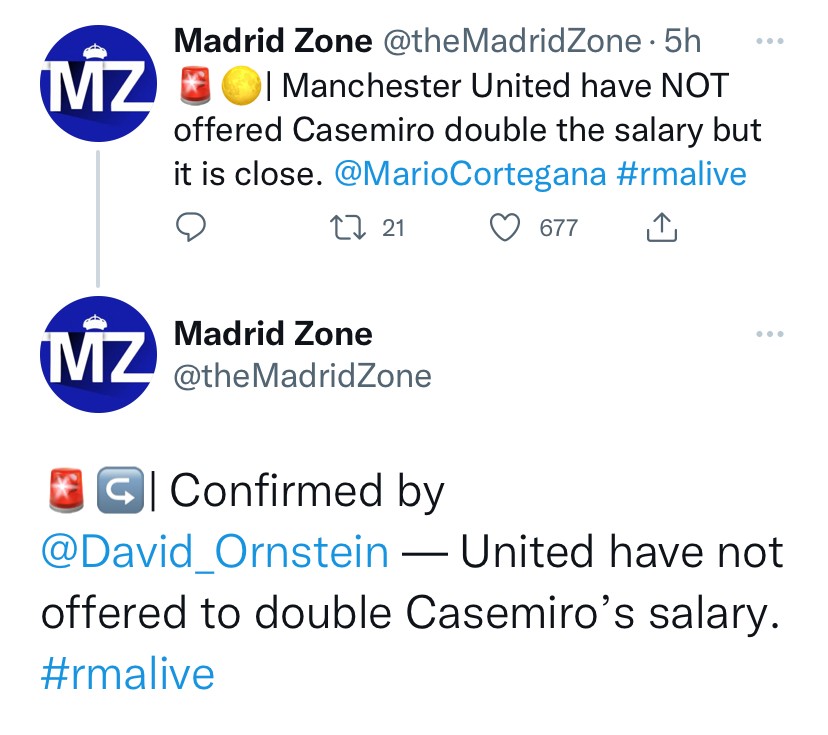828x735 pixels.
Task: Click the Madrid Zone name on the top tweet
Action: [270, 41]
